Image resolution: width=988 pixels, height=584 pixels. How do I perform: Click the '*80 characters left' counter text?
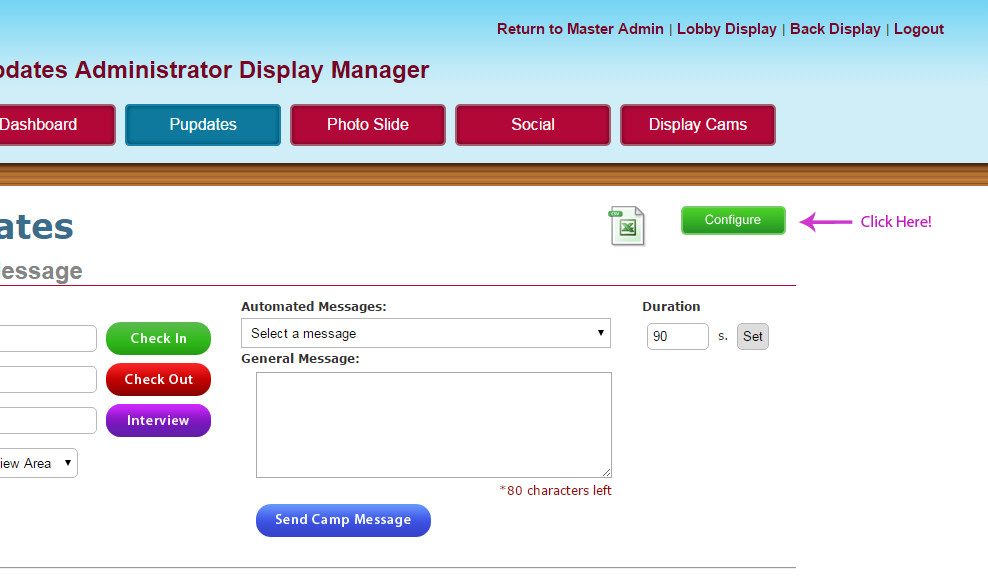(x=555, y=490)
